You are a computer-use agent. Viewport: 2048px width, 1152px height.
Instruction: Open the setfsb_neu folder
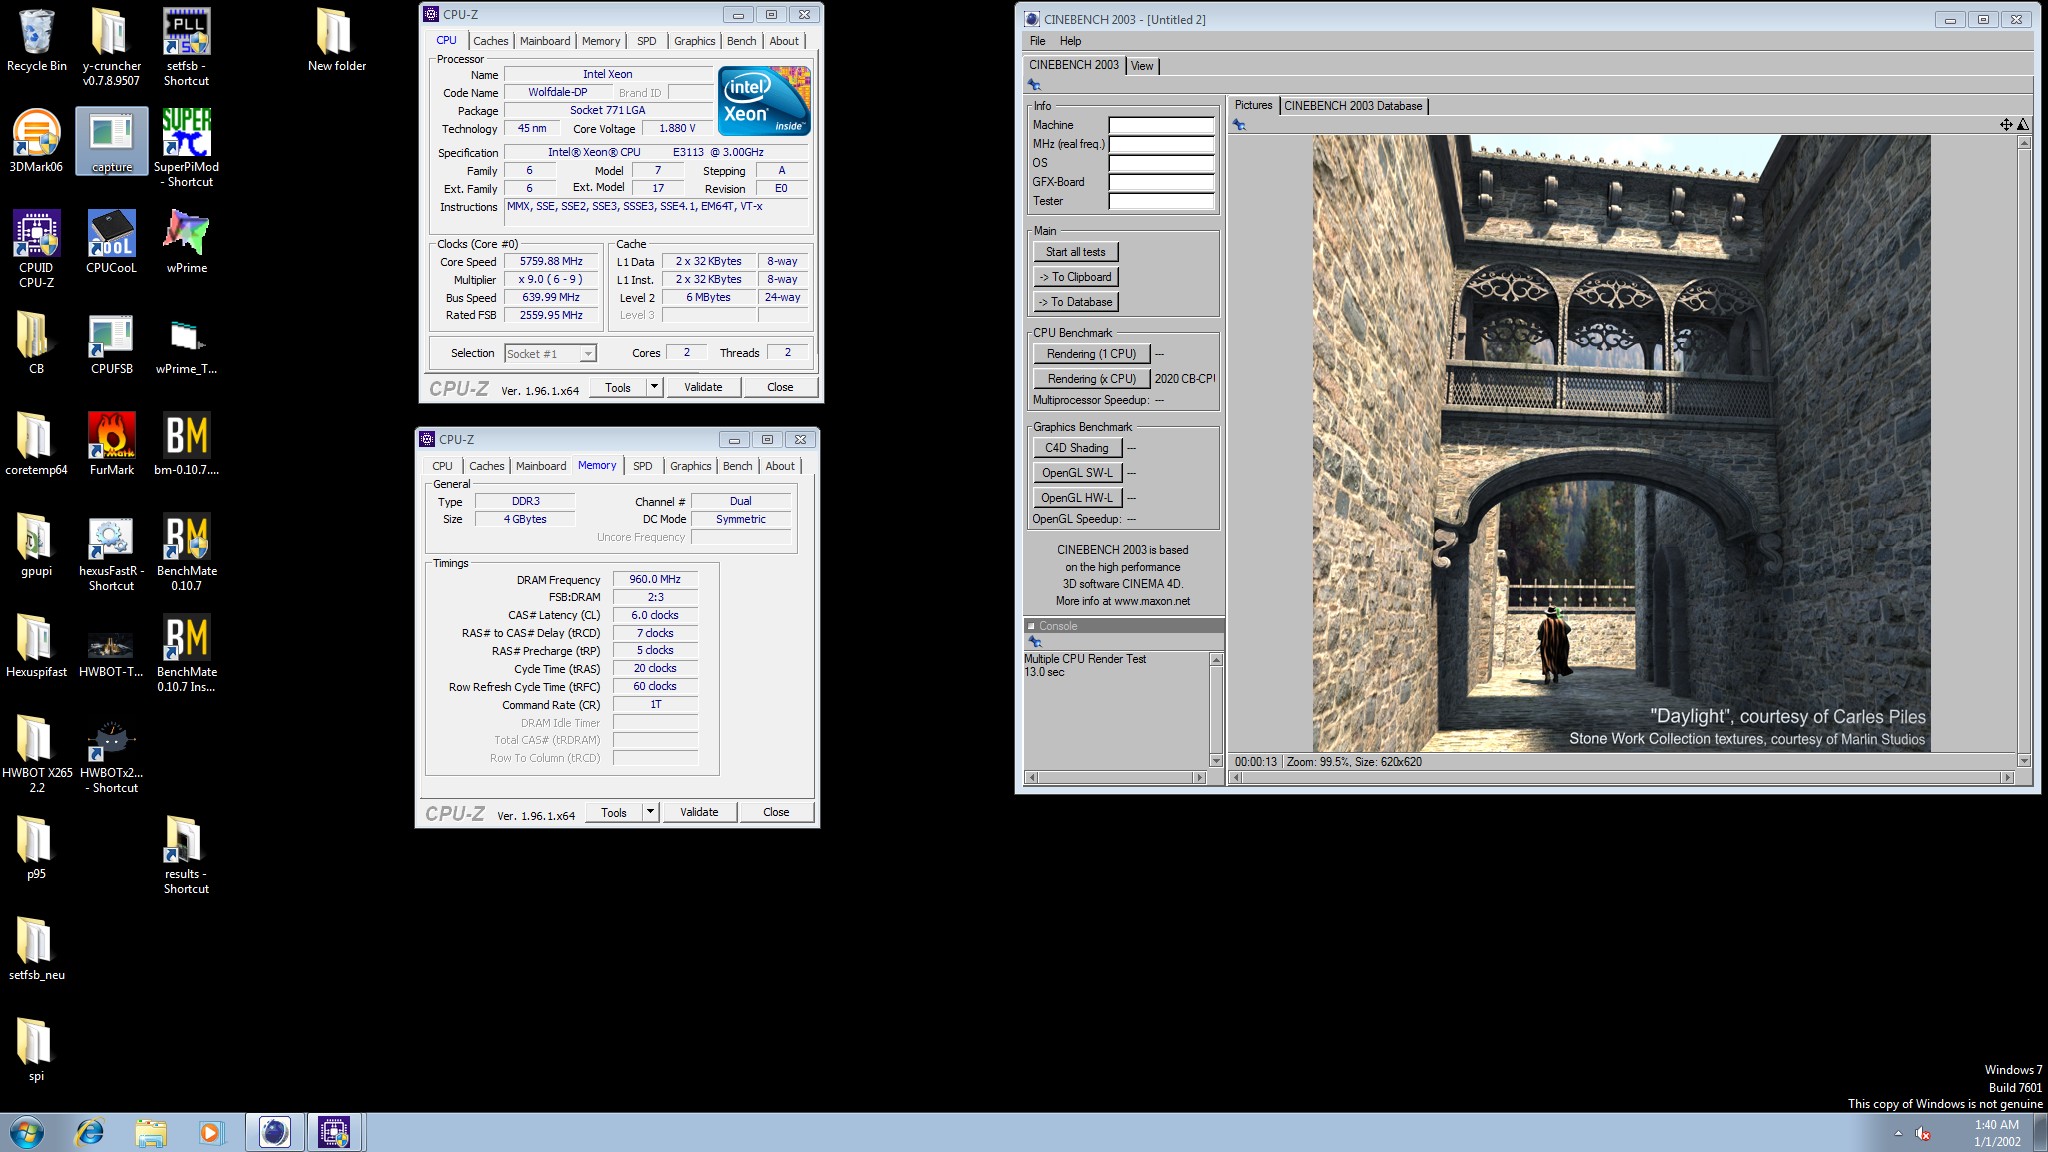coord(36,947)
